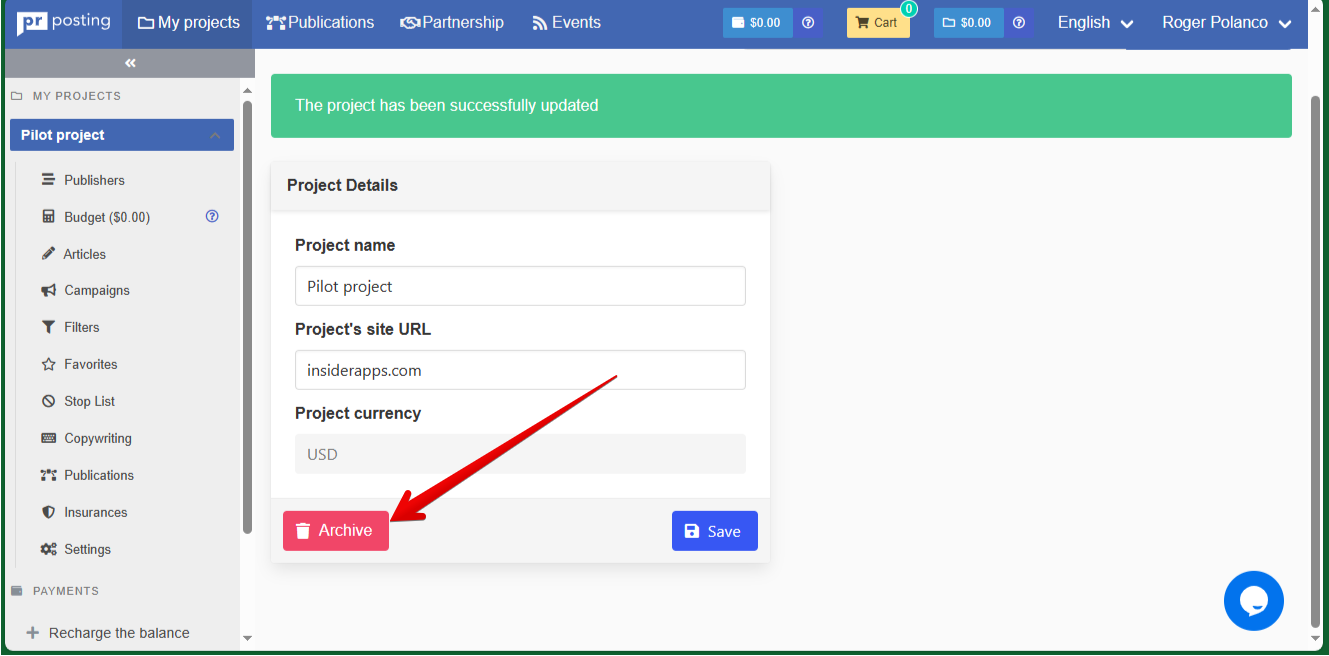Open Favorites in the sidebar
The width and height of the screenshot is (1329, 656).
click(90, 364)
